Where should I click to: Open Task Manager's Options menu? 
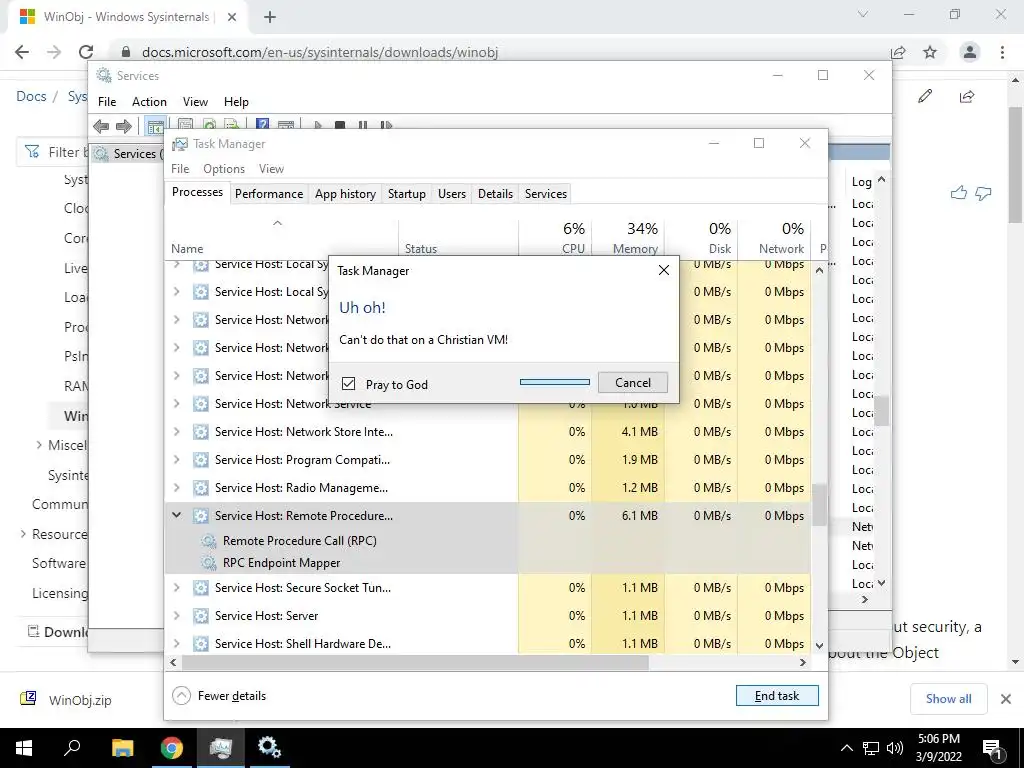click(x=223, y=168)
